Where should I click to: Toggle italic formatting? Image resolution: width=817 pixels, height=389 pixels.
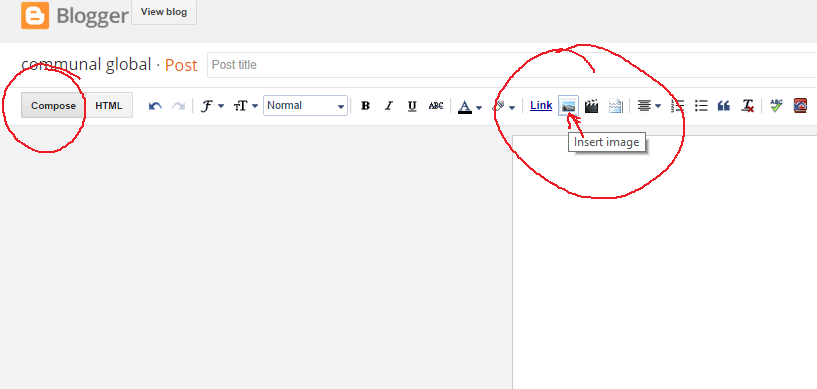pos(389,106)
